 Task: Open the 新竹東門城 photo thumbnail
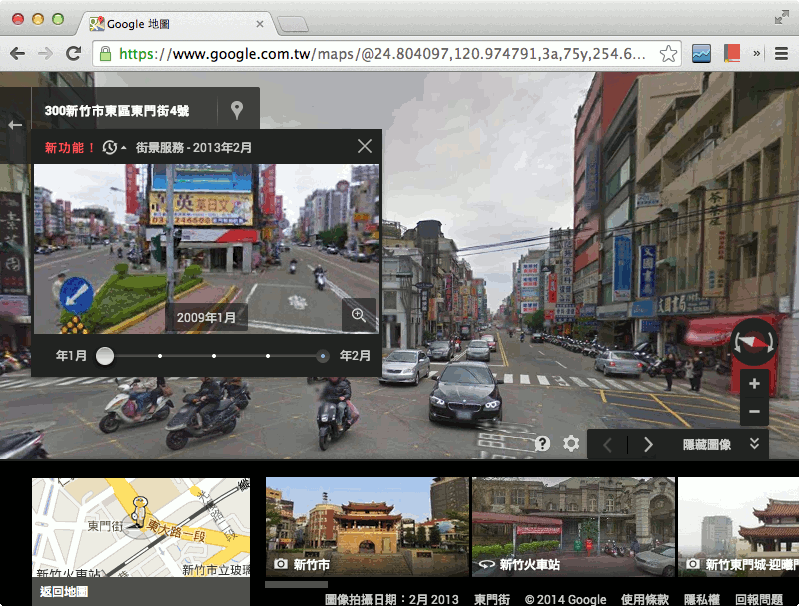[x=738, y=526]
